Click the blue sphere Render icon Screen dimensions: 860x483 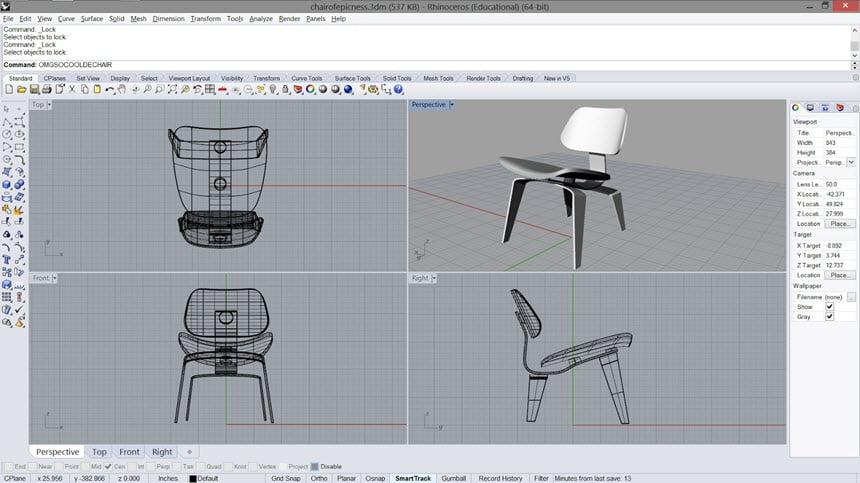[x=348, y=89]
